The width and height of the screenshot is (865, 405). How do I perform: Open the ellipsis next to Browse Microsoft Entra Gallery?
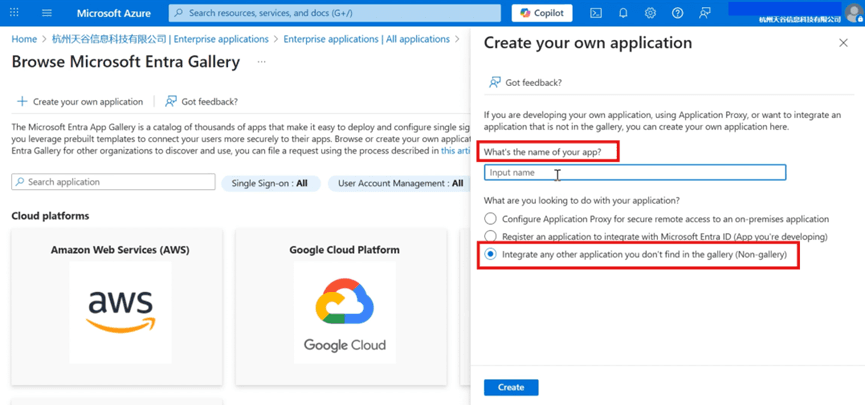point(261,62)
